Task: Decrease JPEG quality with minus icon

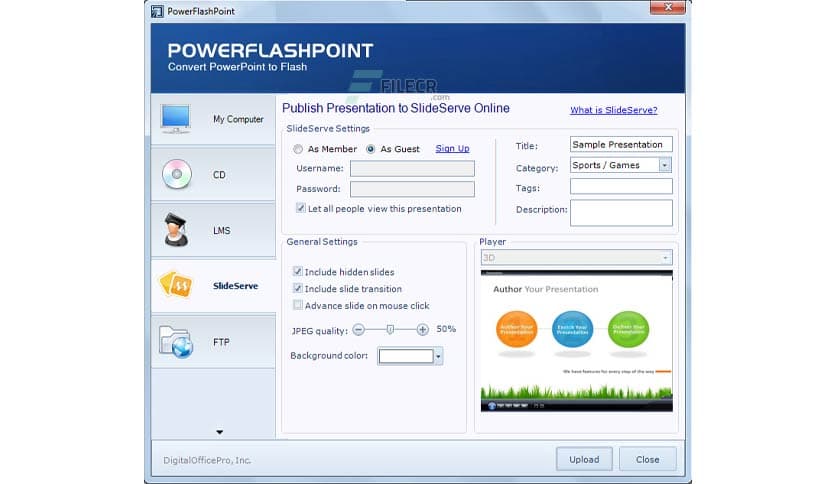Action: click(x=359, y=330)
